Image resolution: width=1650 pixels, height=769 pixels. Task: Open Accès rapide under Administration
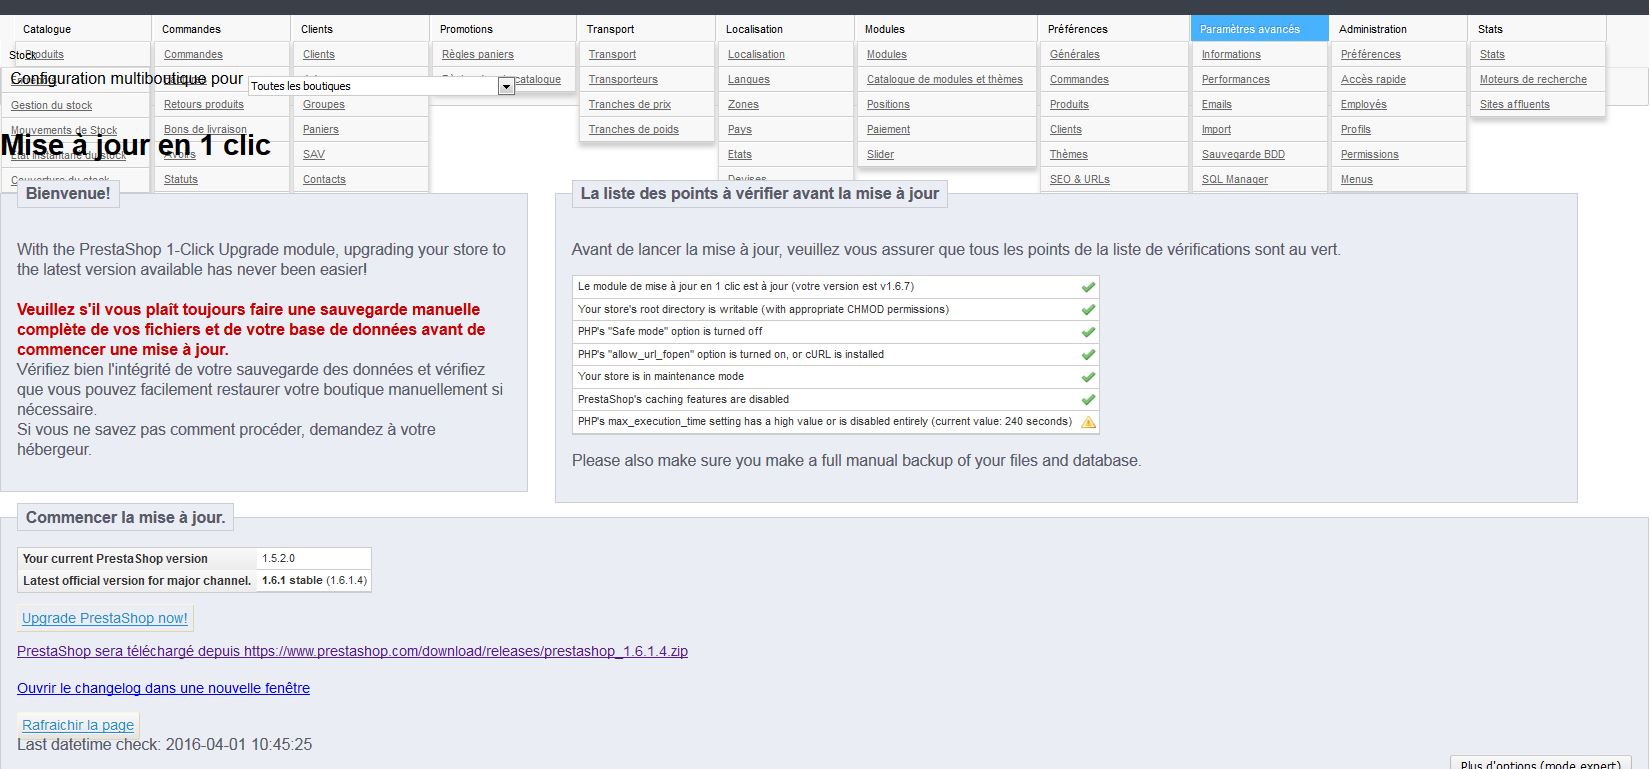[1373, 79]
